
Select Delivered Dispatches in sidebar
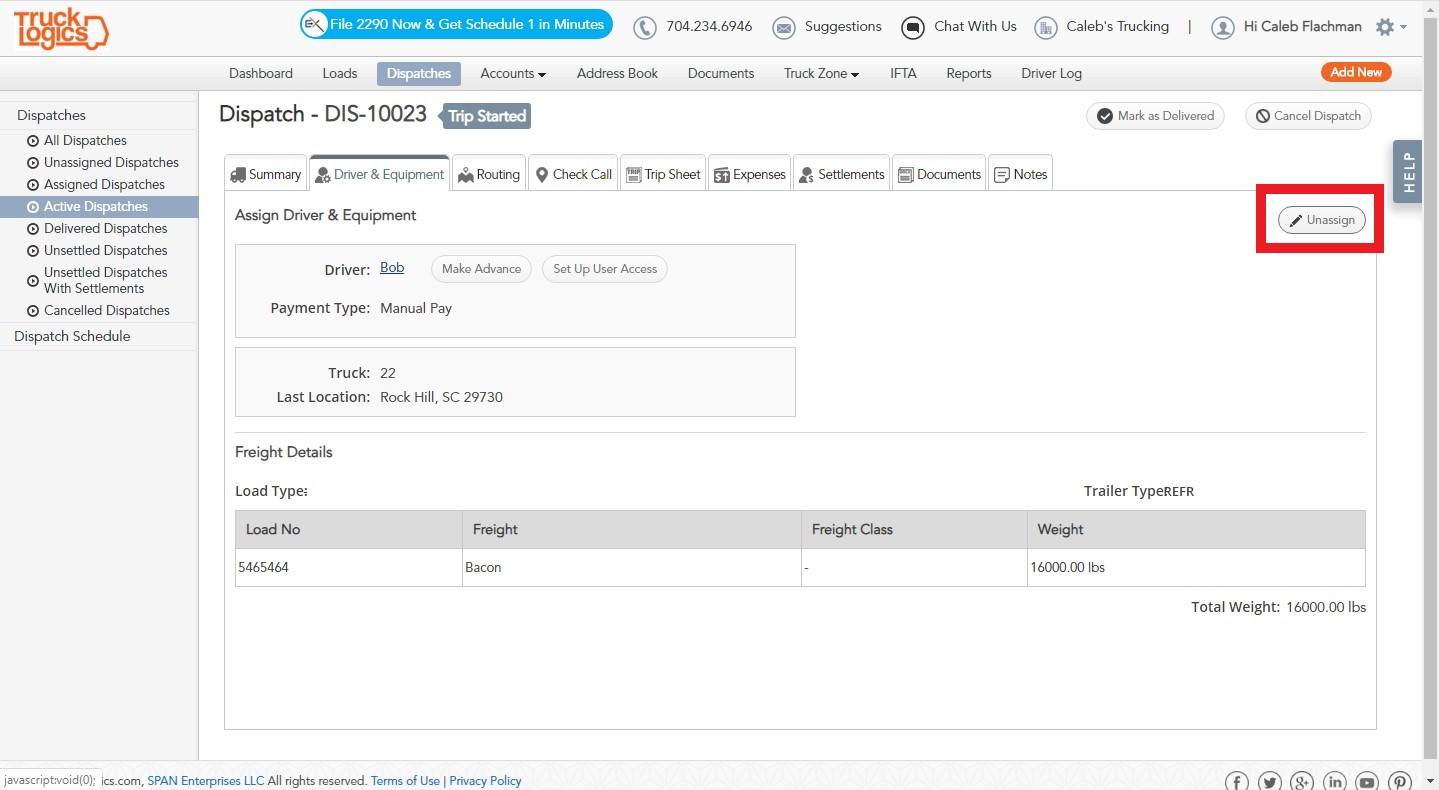105,228
